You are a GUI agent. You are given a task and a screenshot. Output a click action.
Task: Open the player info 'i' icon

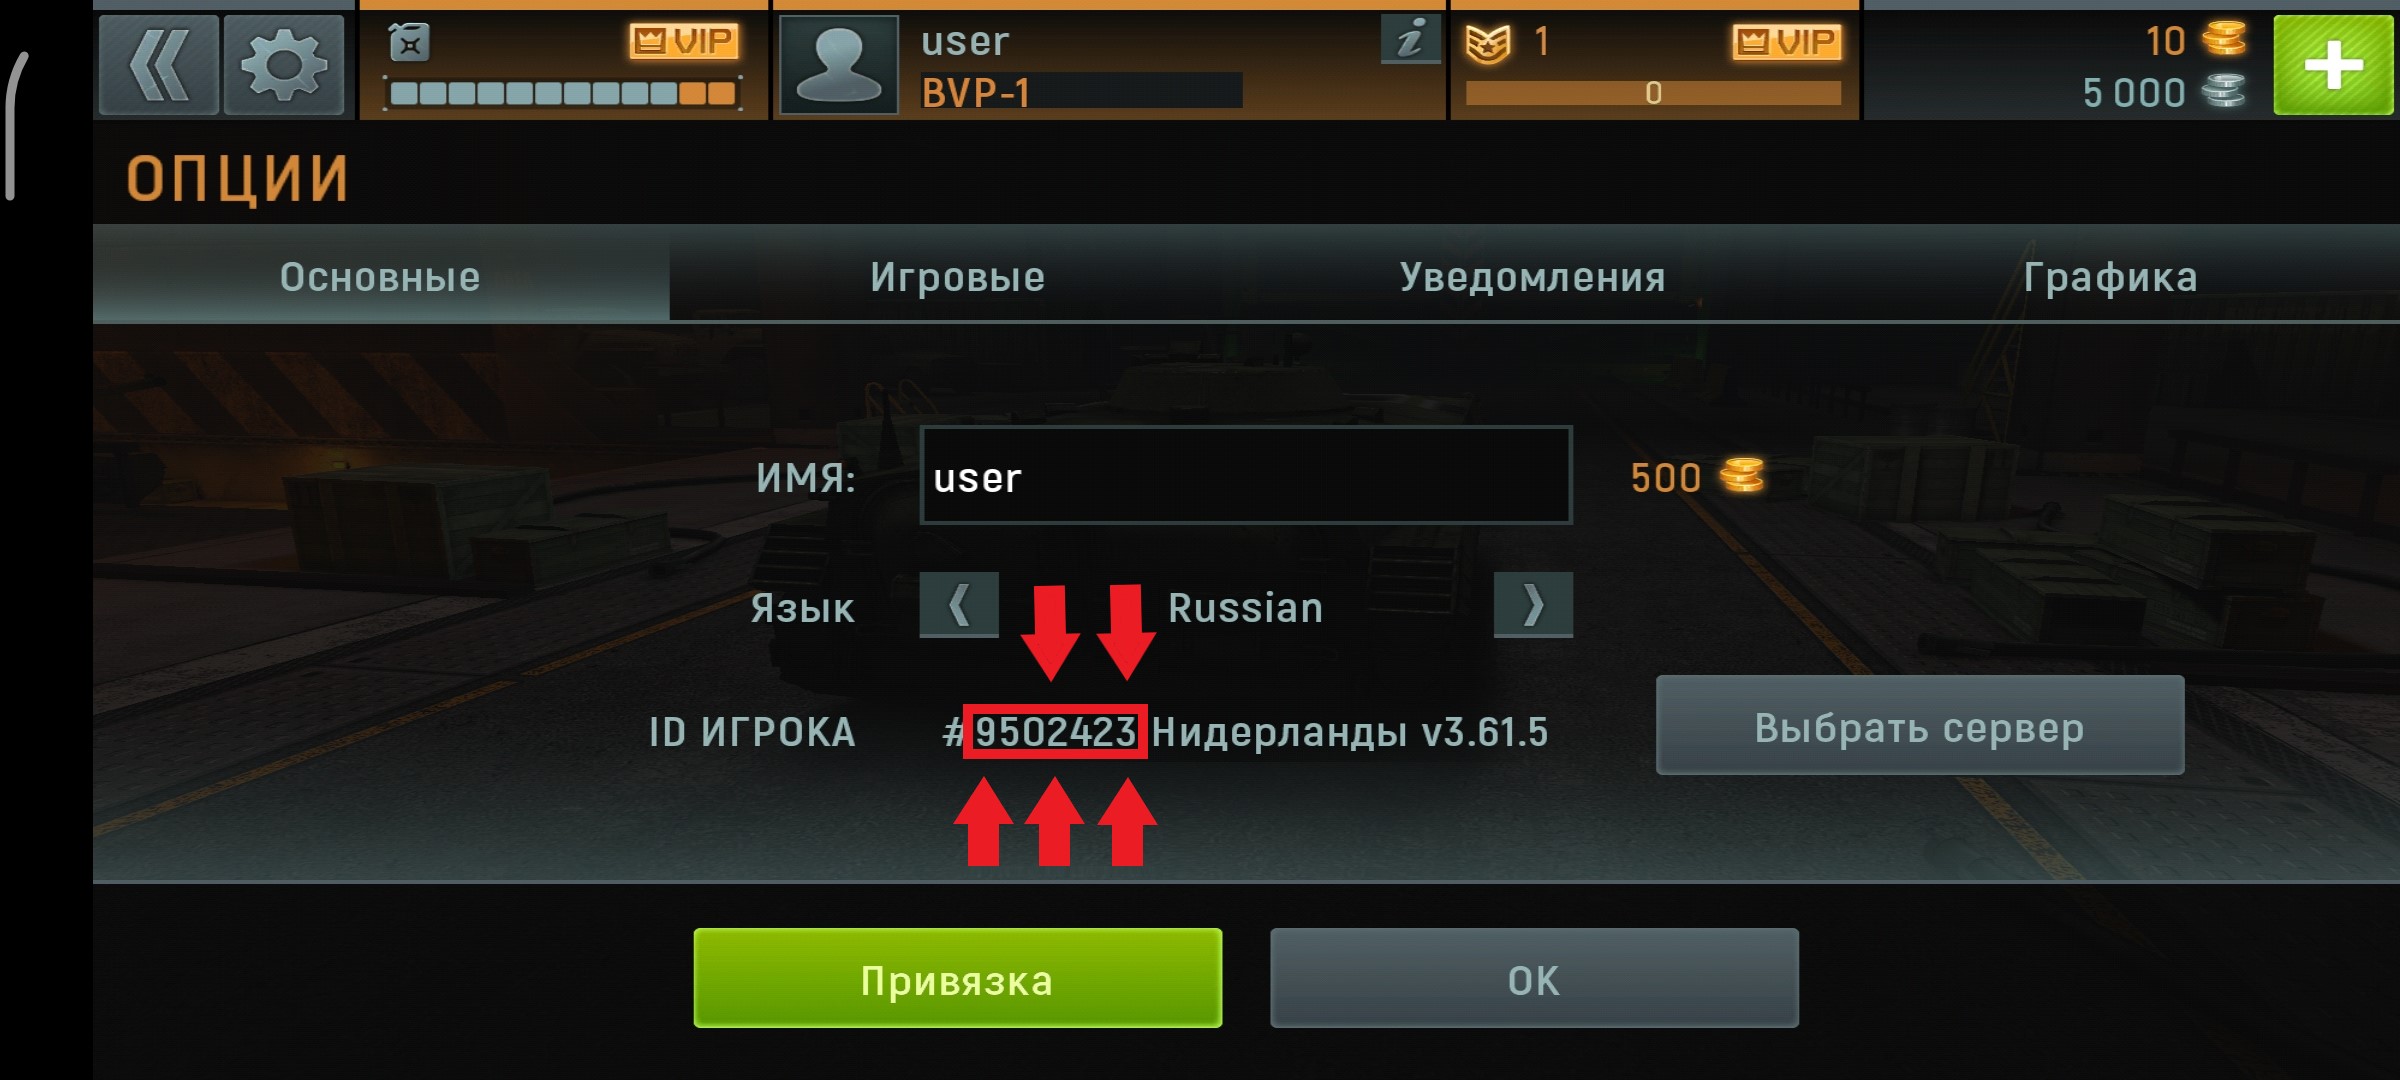pyautogui.click(x=1410, y=39)
